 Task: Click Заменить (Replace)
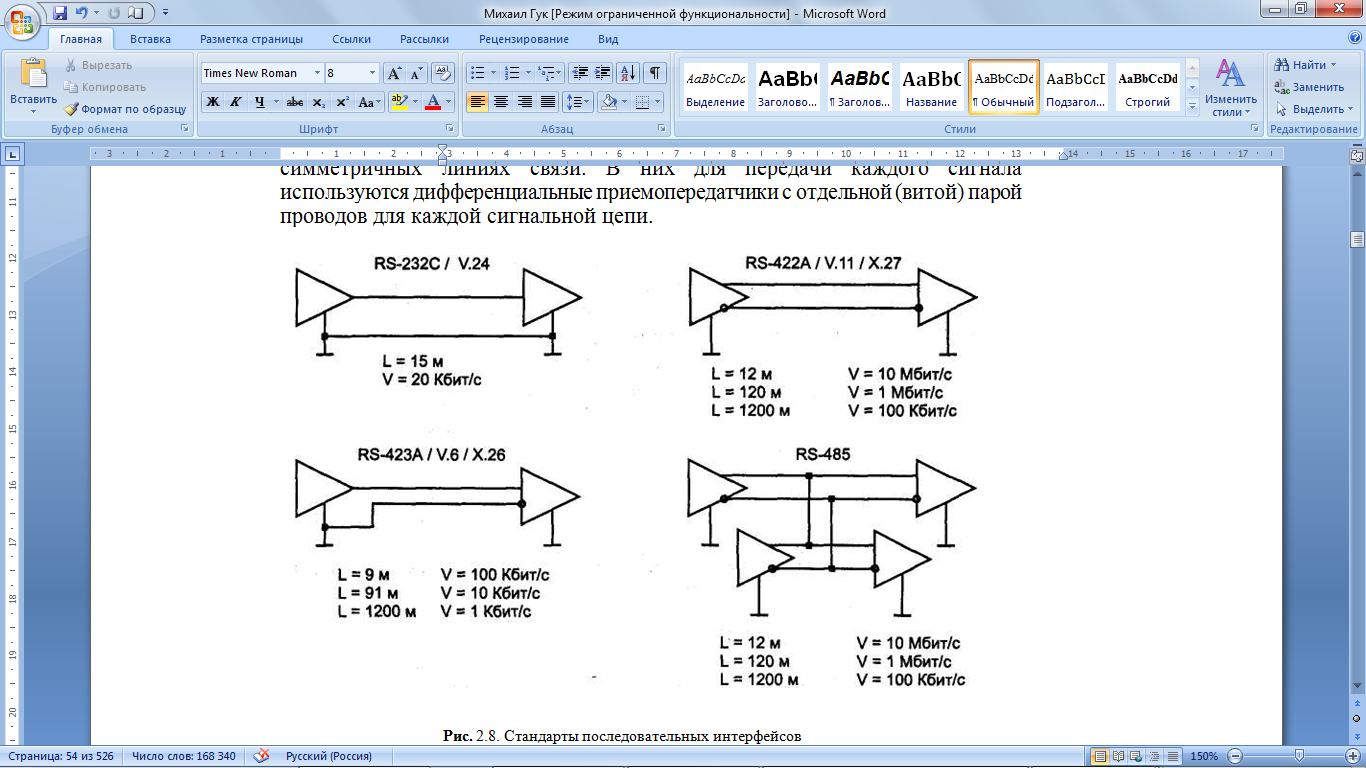coord(1309,87)
